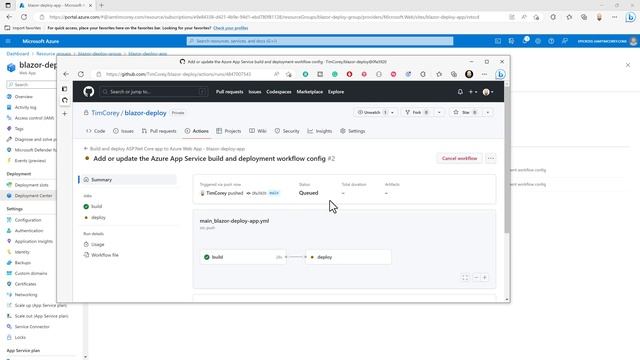Open Azure Cloud Shell icon
Viewport: 640px width, 360px height.
498,41
